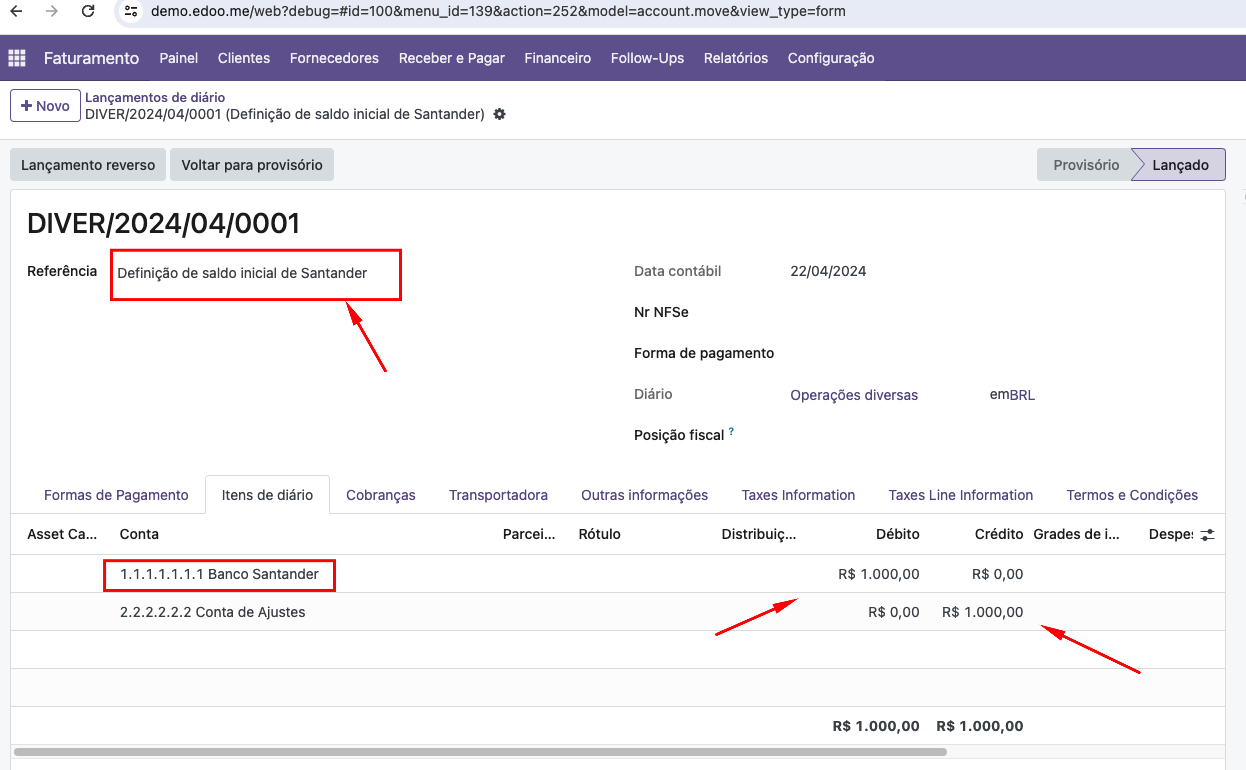Screen dimensions: 1246x770
Task: Sort by the Conta column header
Action: (x=139, y=534)
